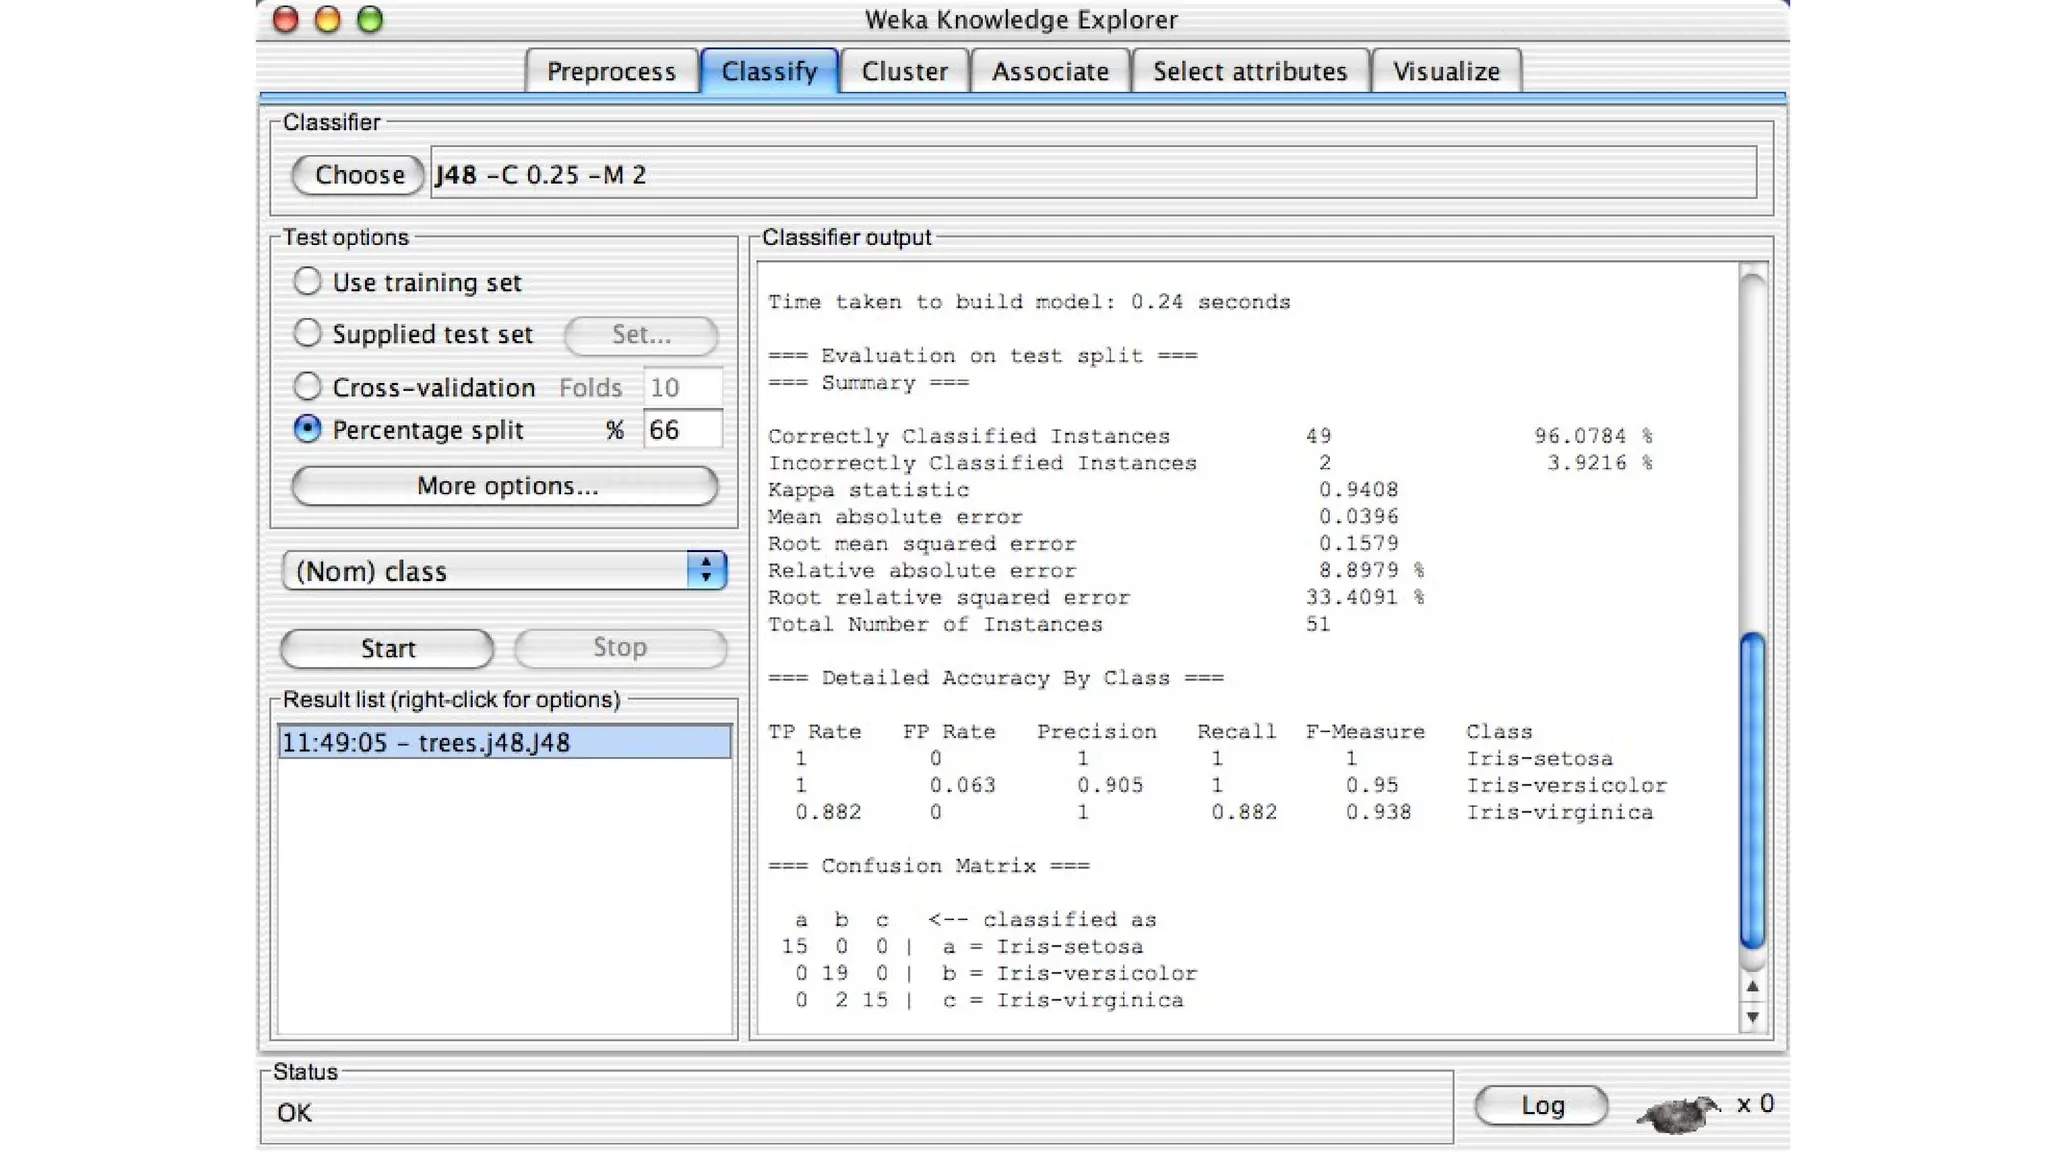Select the Supplied test set radio button
Viewport: 2048px width, 1152px height.
coord(307,333)
